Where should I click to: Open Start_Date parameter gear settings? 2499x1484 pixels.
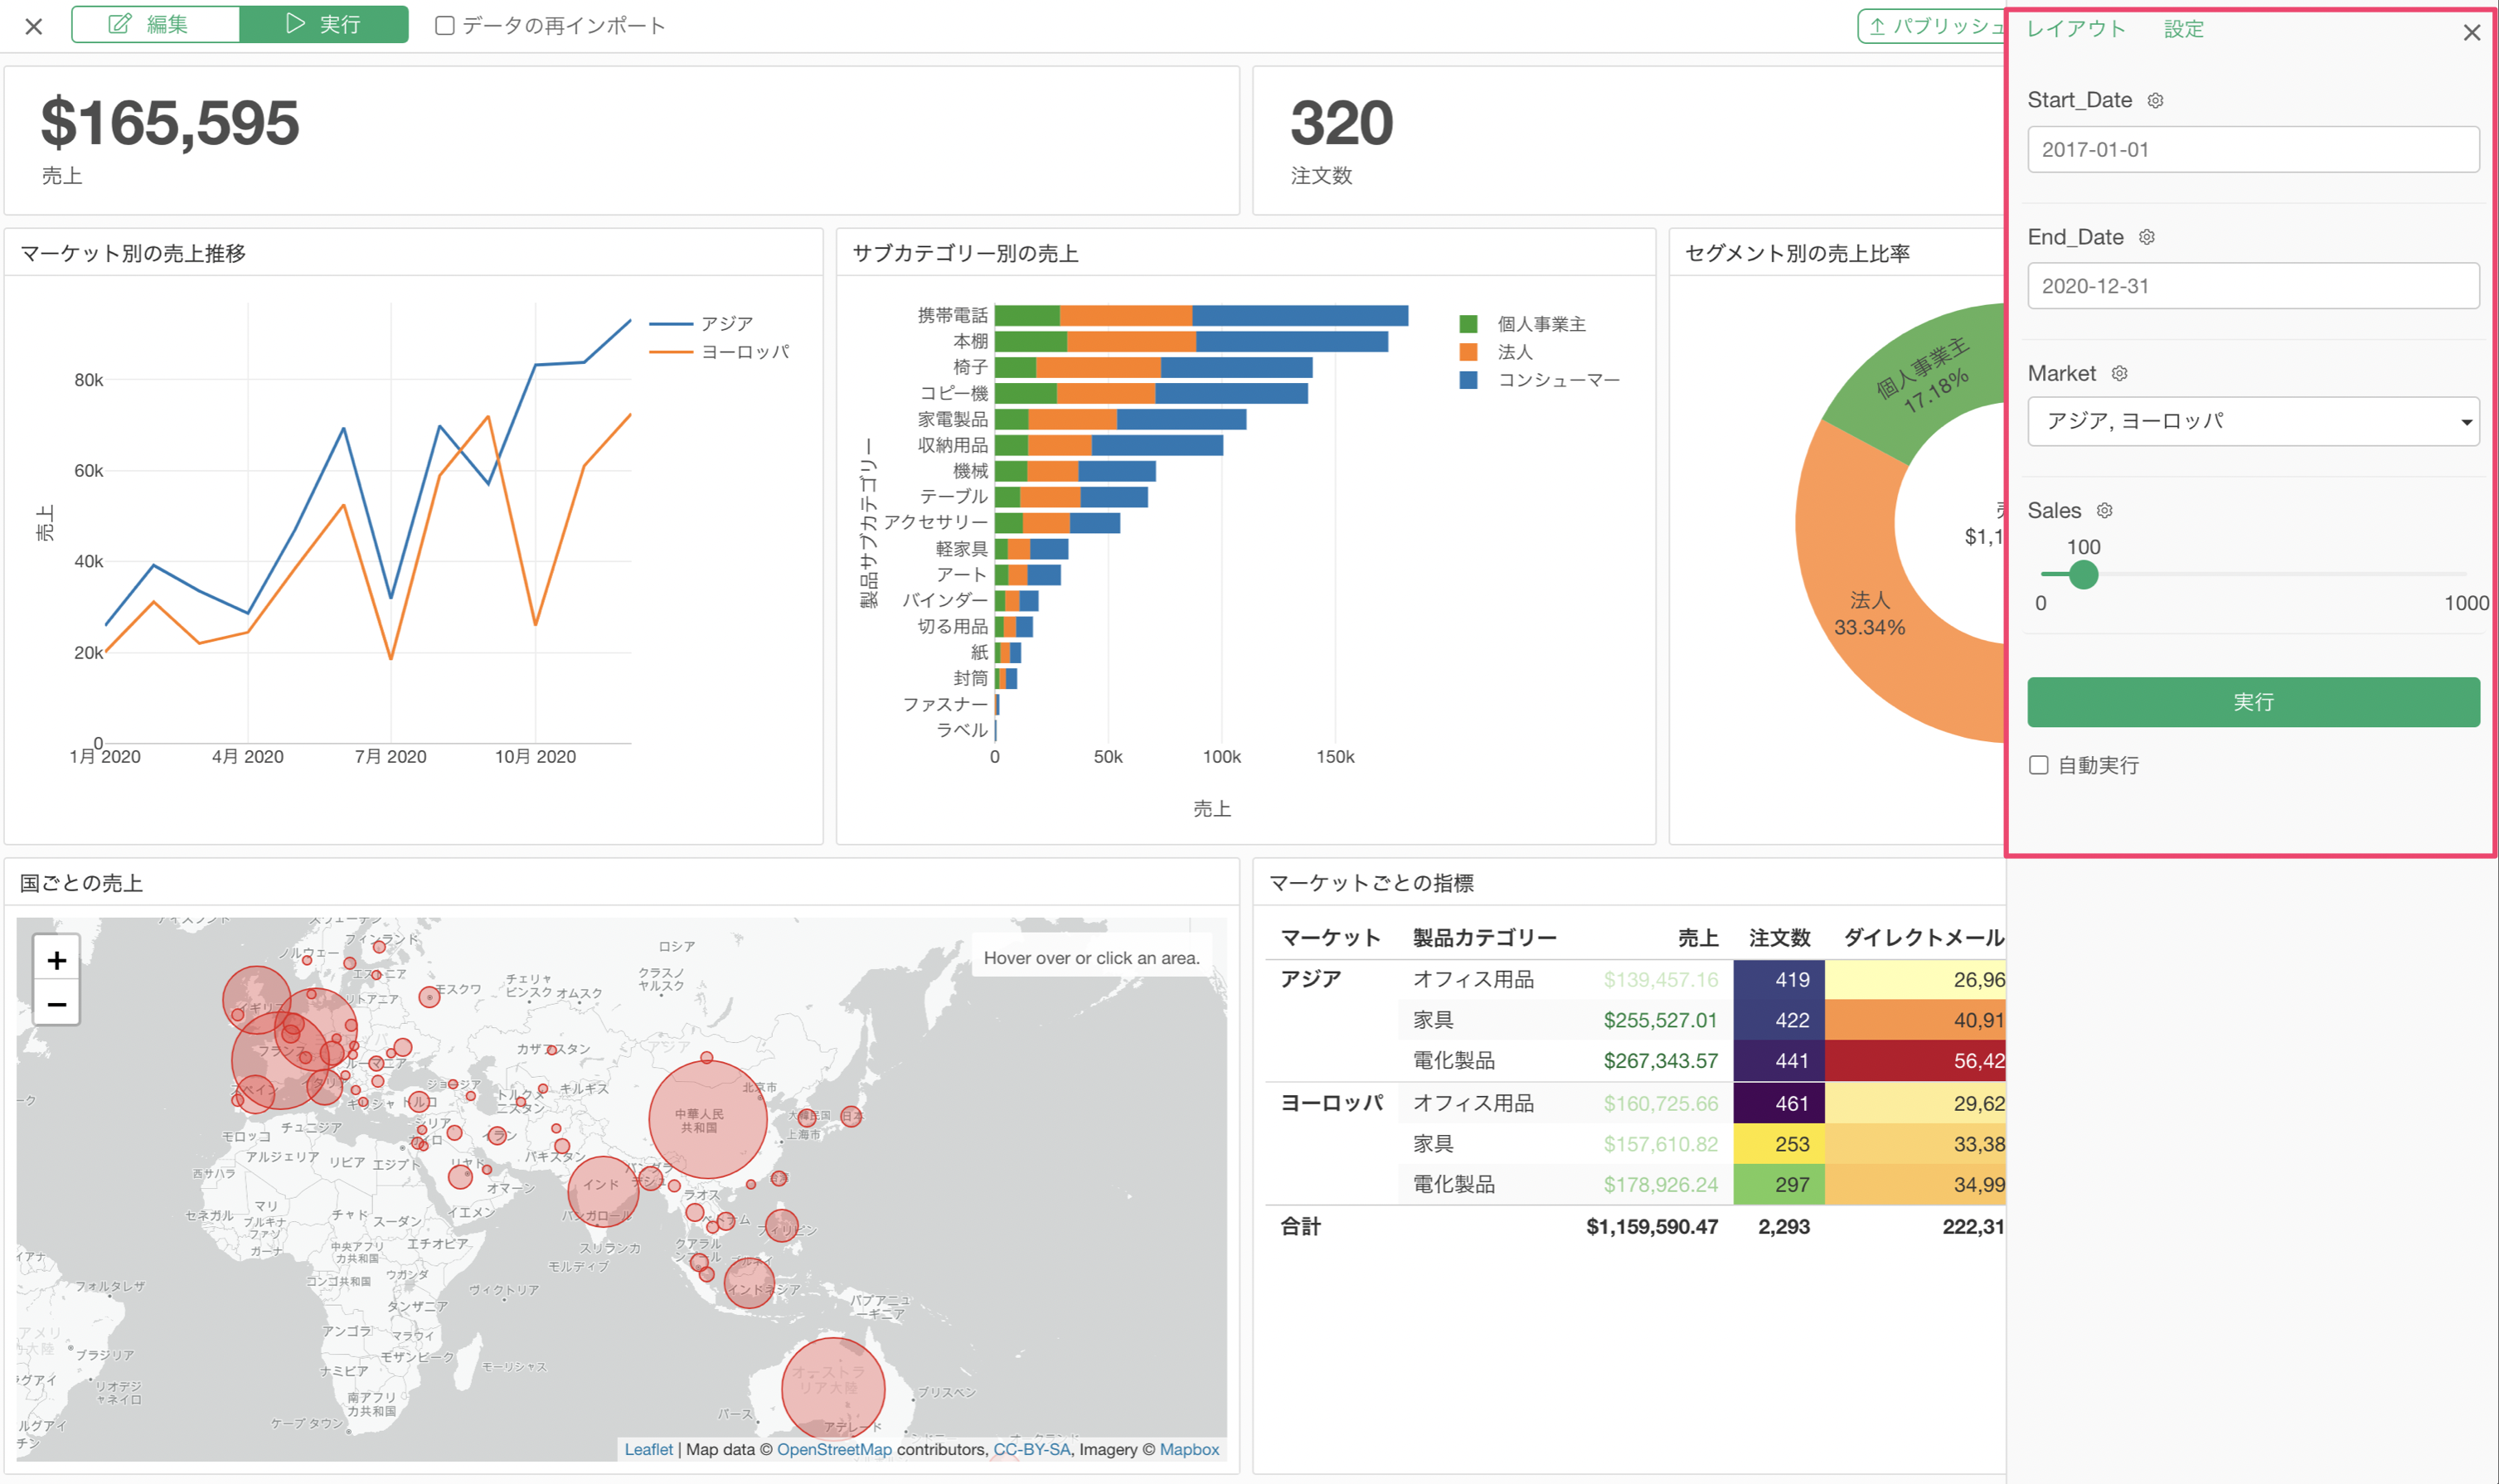pyautogui.click(x=2155, y=100)
